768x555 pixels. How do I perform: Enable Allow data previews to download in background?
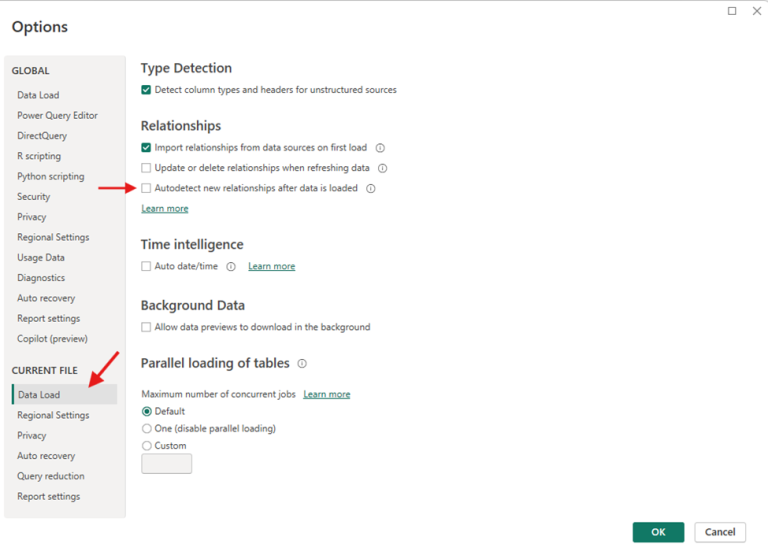point(147,327)
